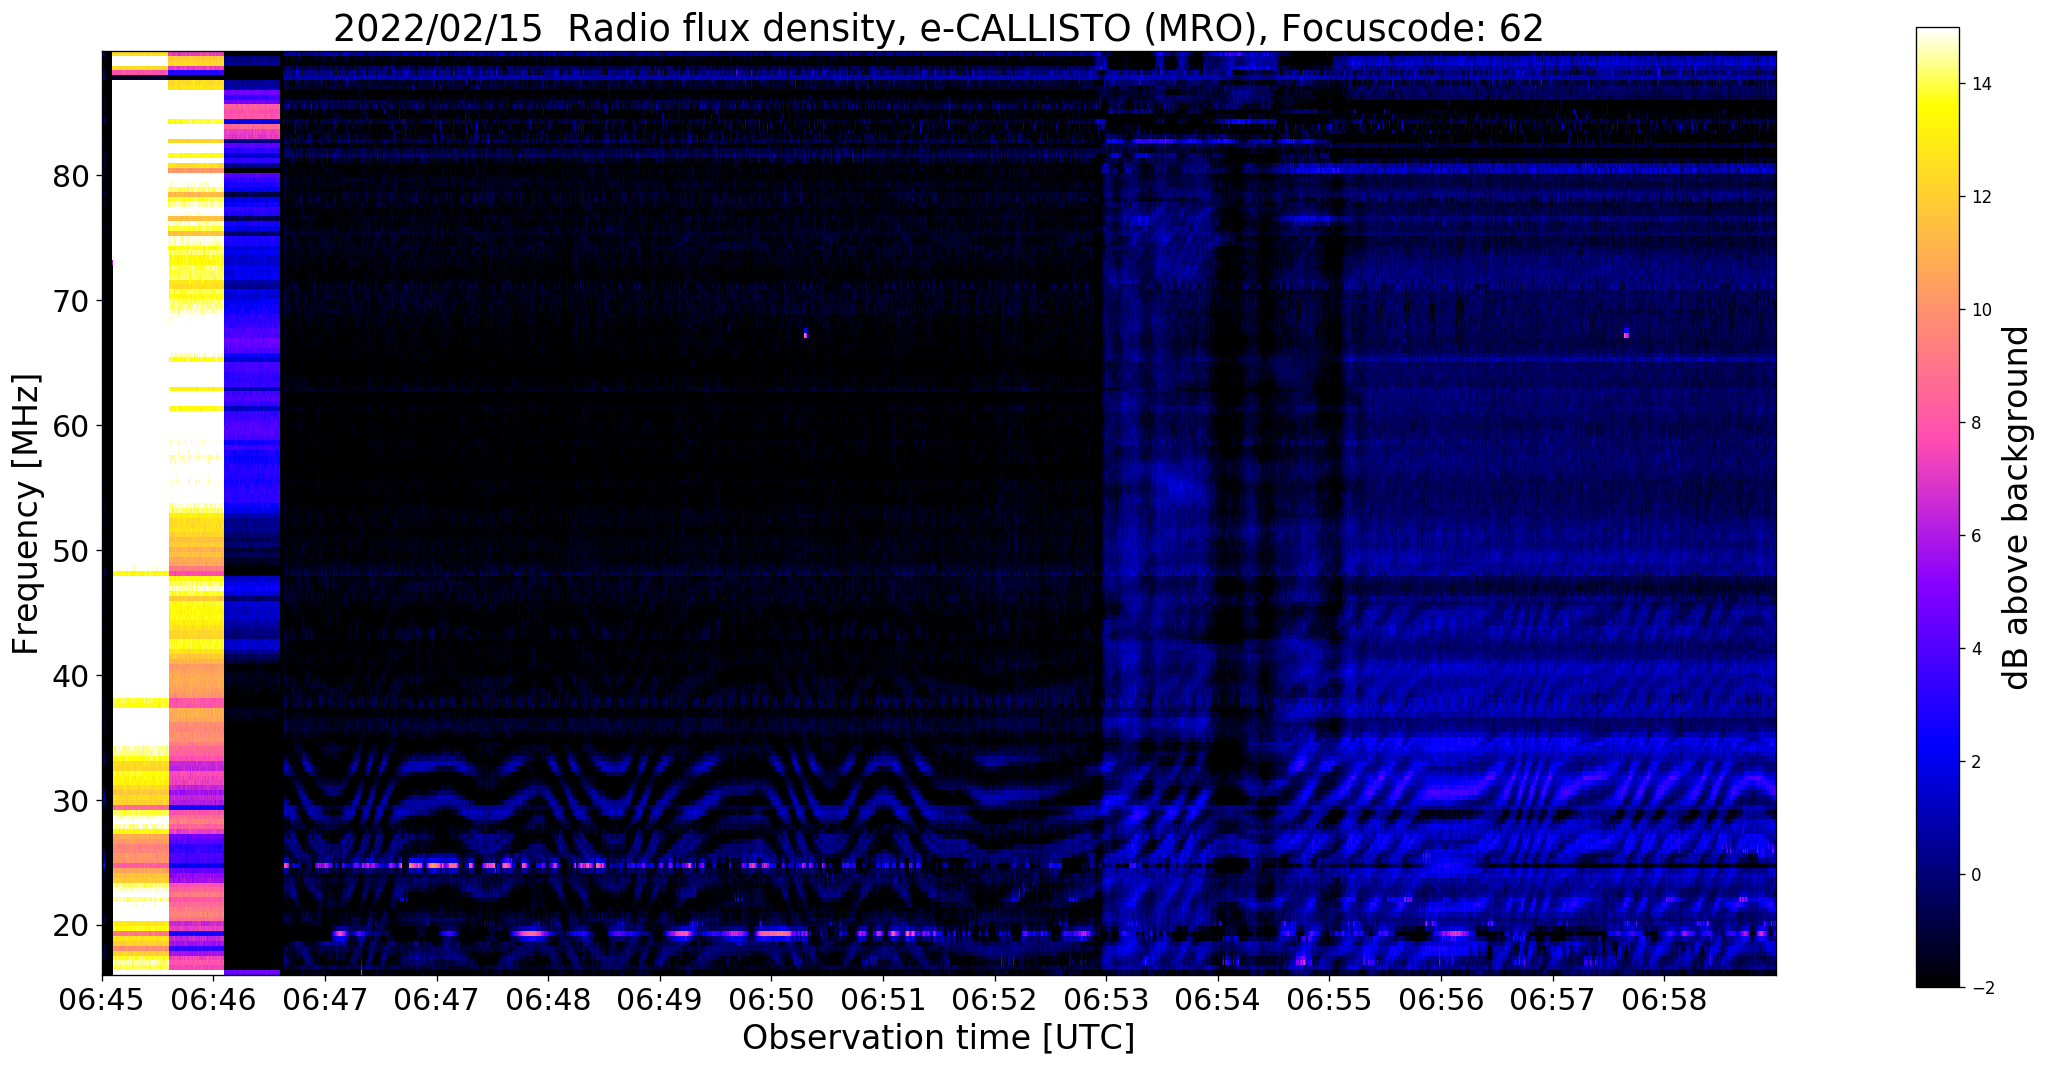Click the colorbar tick label 14
This screenshot has width=2047, height=1067.
click(x=1981, y=85)
